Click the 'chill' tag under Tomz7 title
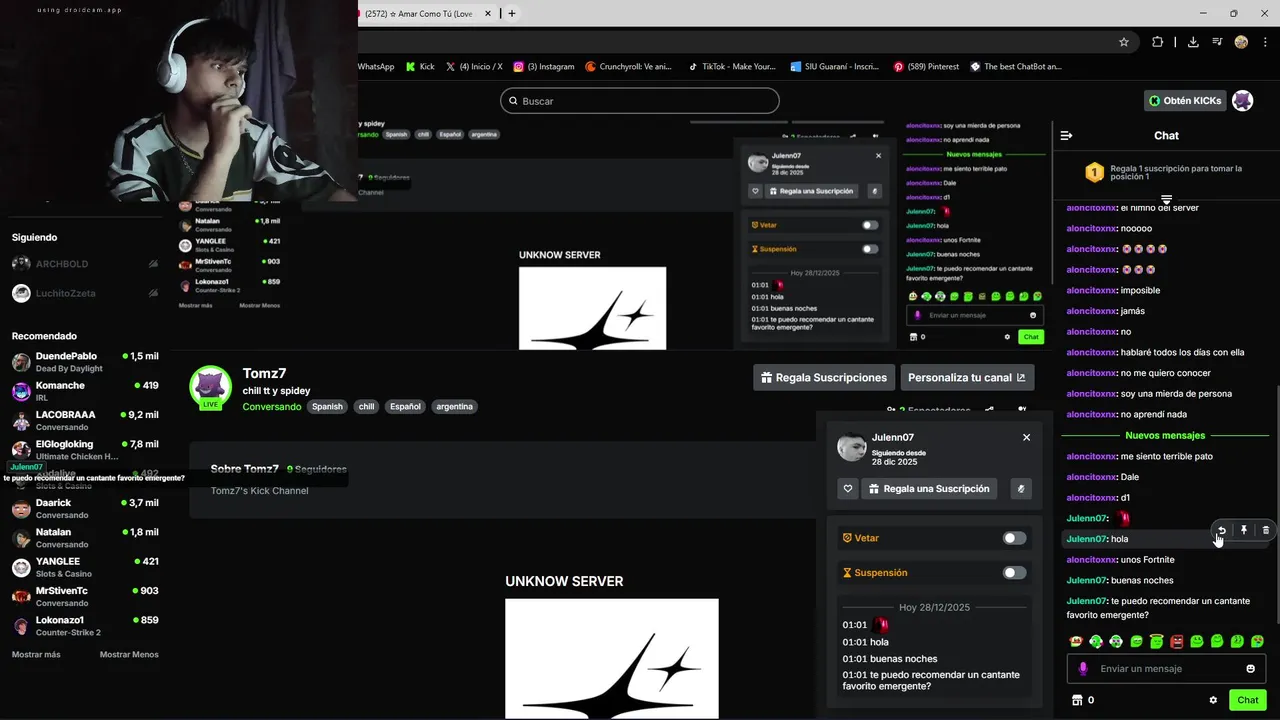This screenshot has height=720, width=1280. click(366, 407)
